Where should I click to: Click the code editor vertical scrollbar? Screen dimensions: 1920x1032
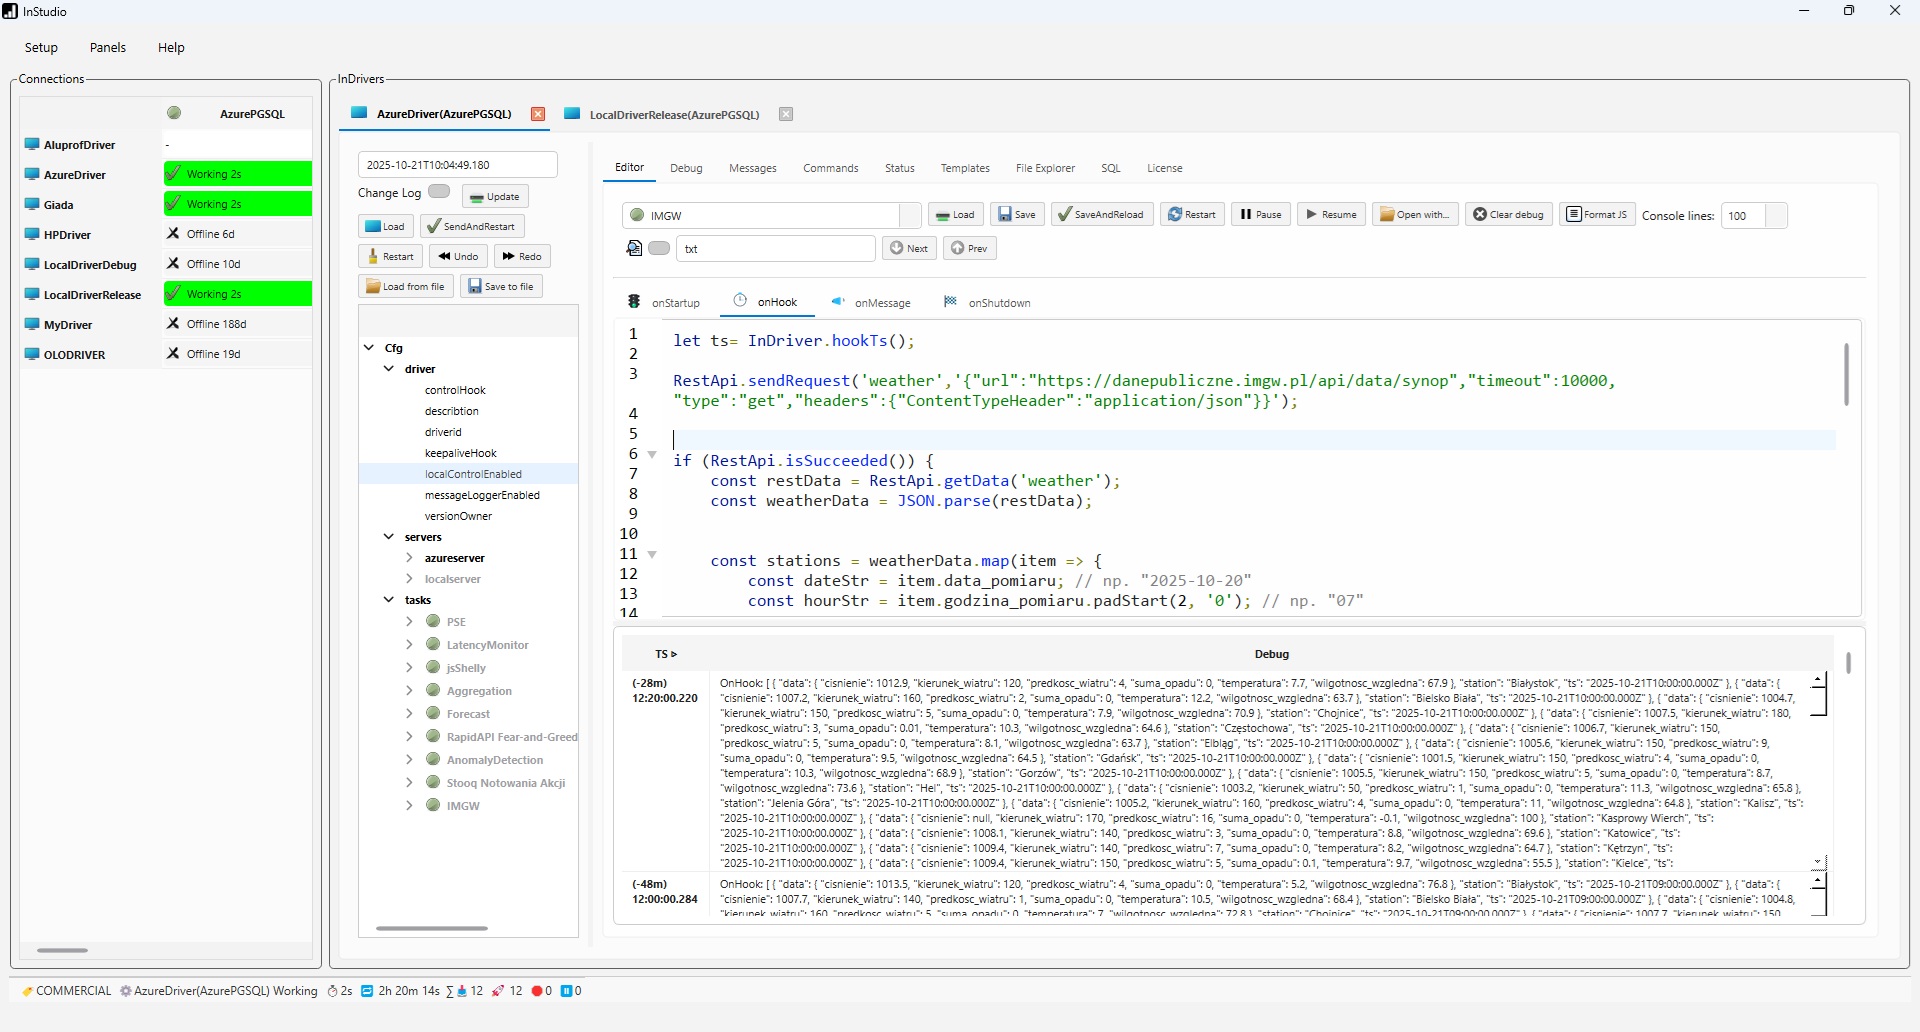point(1846,375)
